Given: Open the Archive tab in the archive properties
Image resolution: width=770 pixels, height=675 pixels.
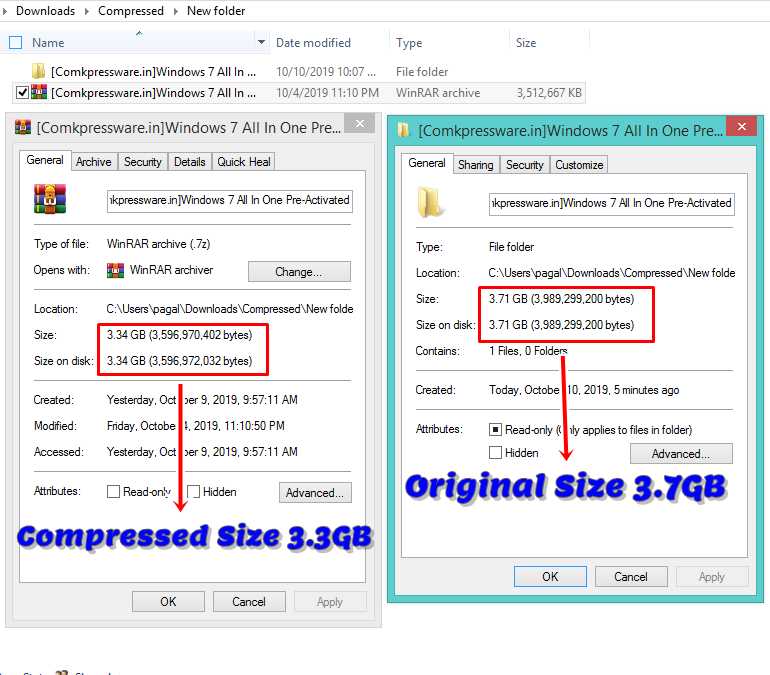Looking at the screenshot, I should click(x=93, y=162).
